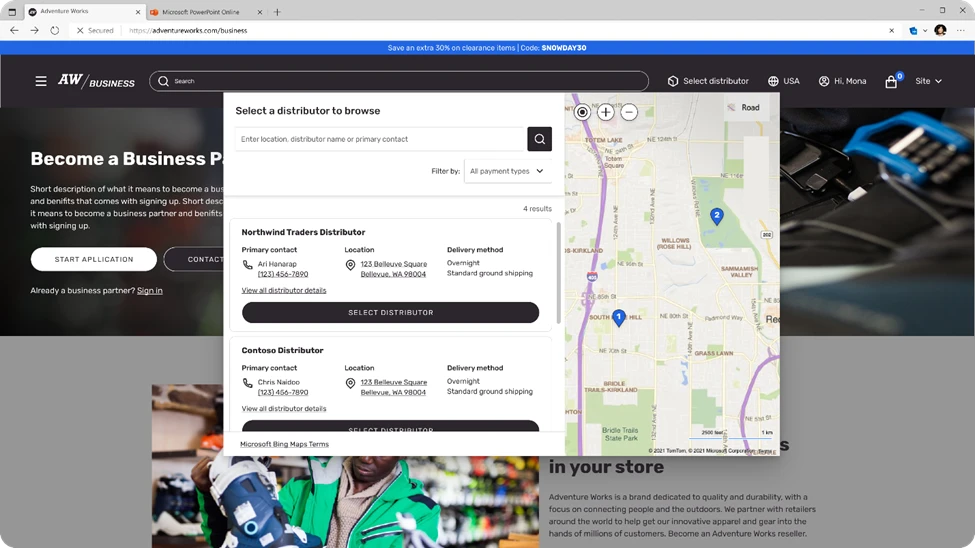This screenshot has width=975, height=548.
Task: Zoom in on the map
Action: tap(606, 112)
